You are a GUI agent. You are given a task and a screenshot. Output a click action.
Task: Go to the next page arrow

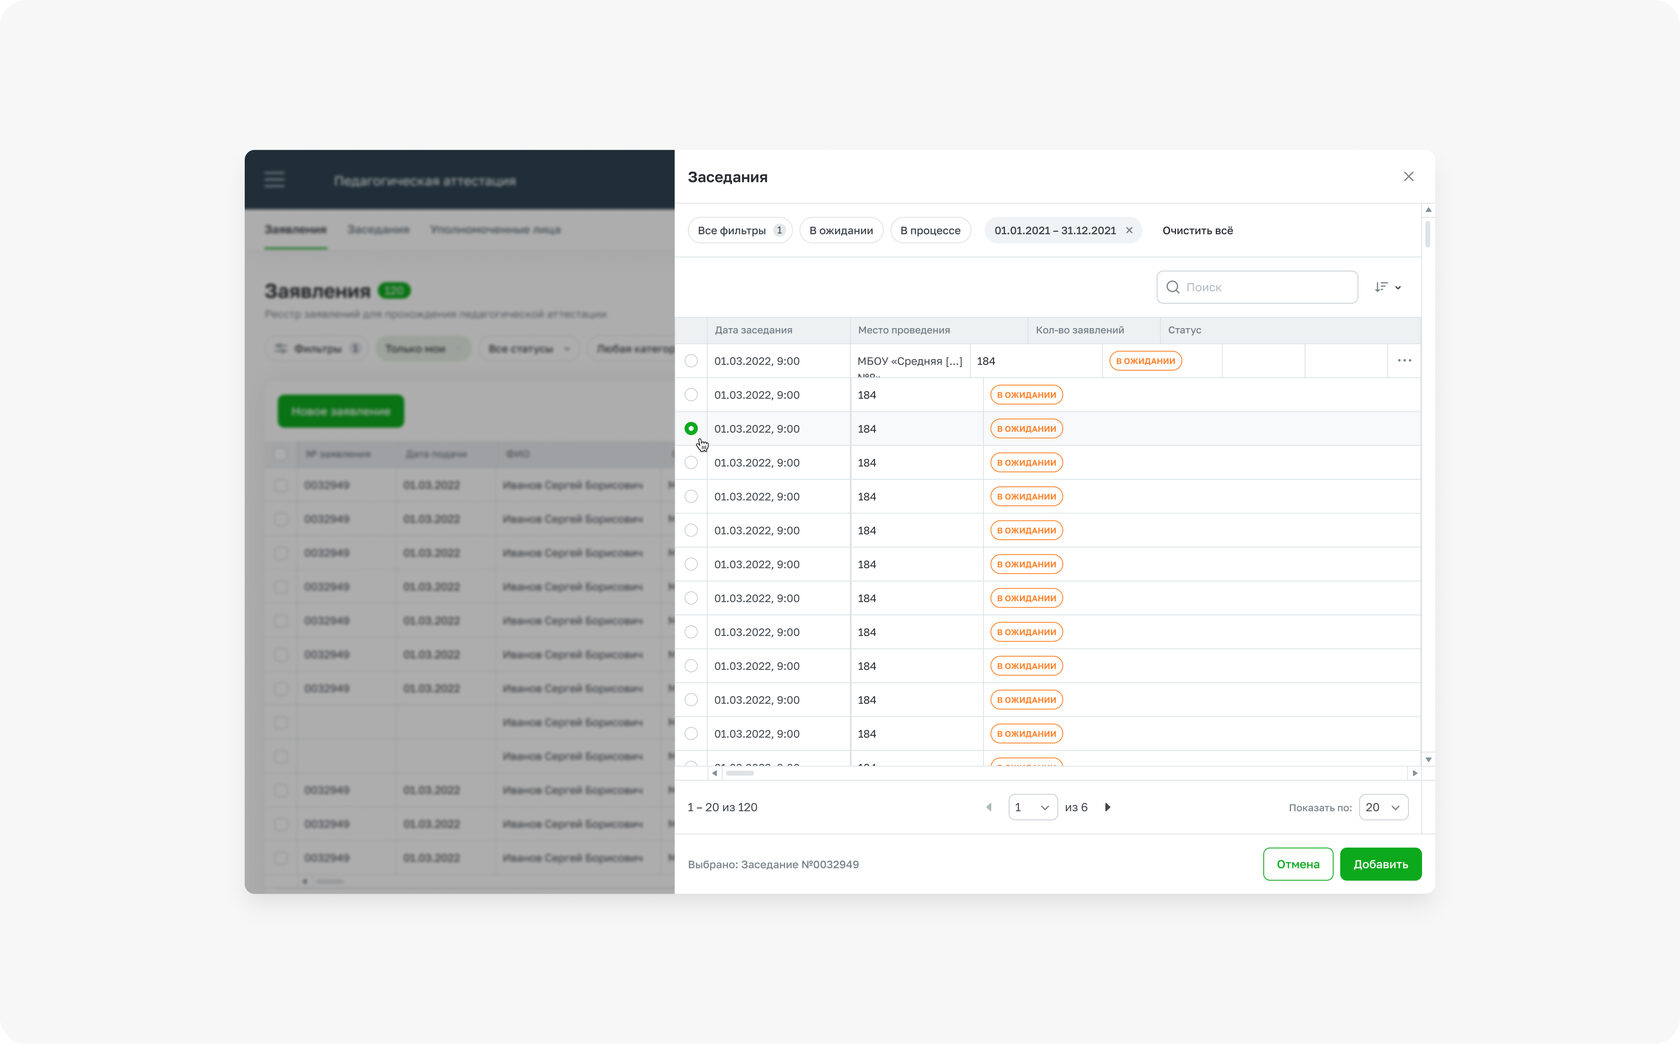[1107, 807]
